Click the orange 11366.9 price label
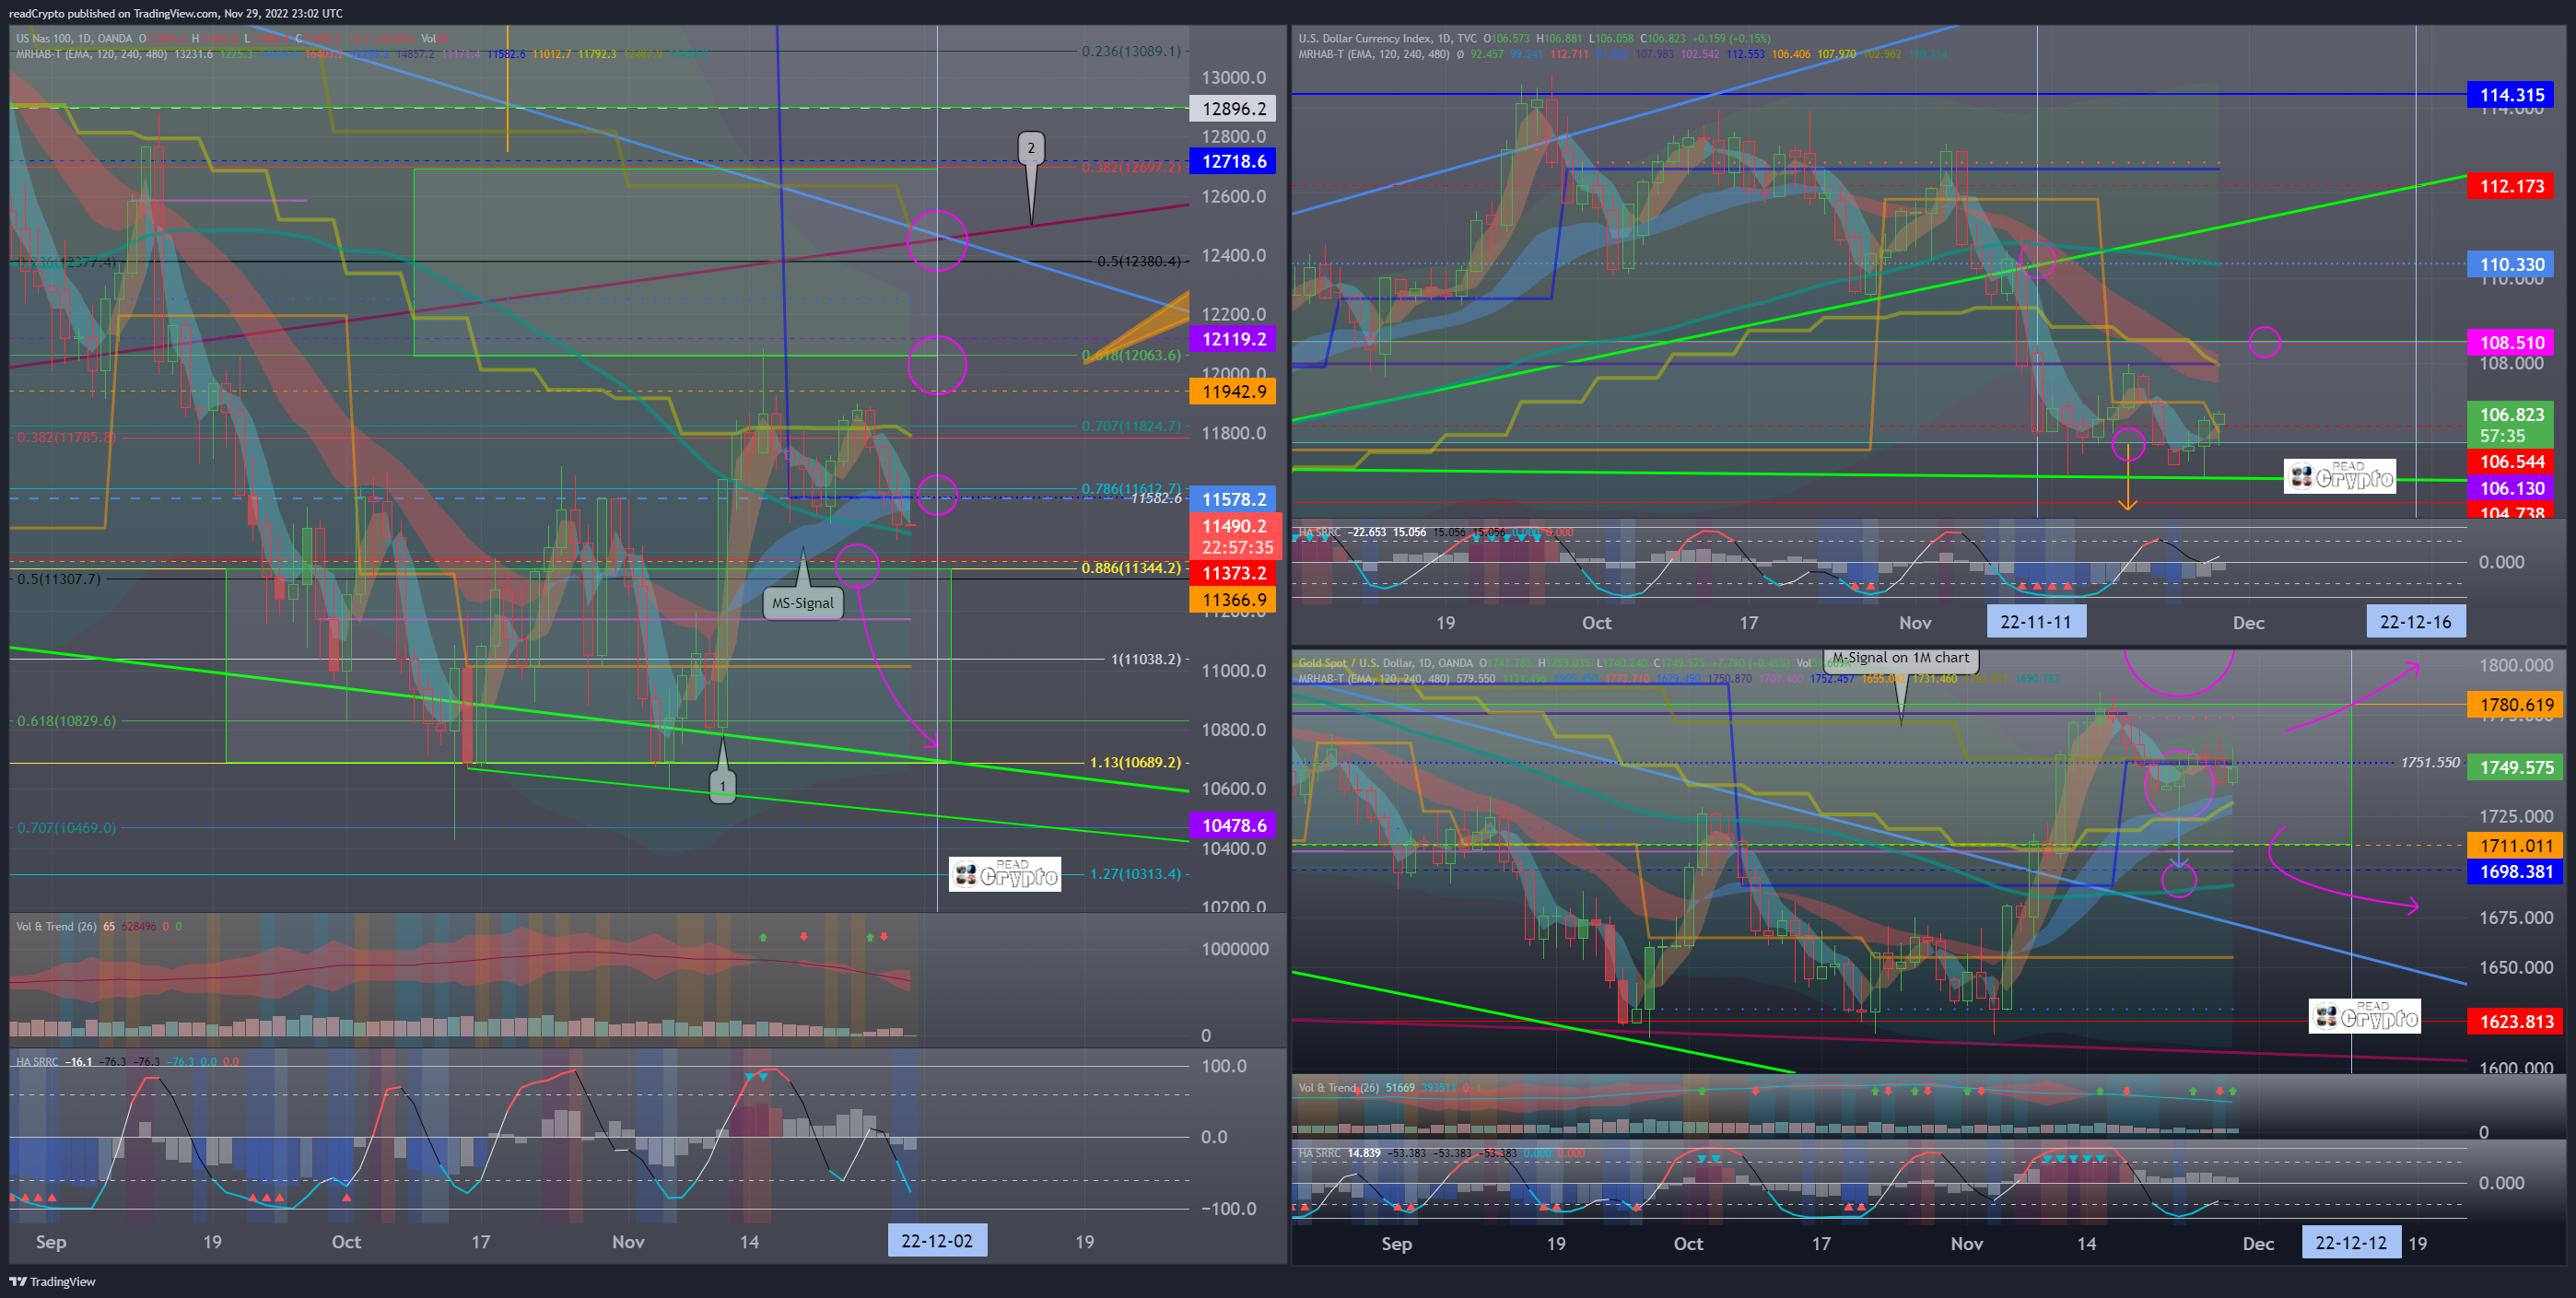Viewport: 2576px width, 1298px height. point(1232,600)
